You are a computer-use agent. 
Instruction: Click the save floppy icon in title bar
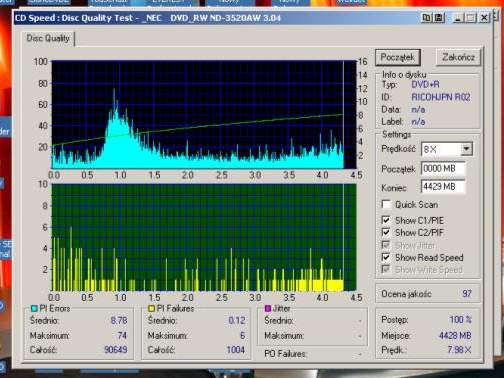(x=439, y=18)
